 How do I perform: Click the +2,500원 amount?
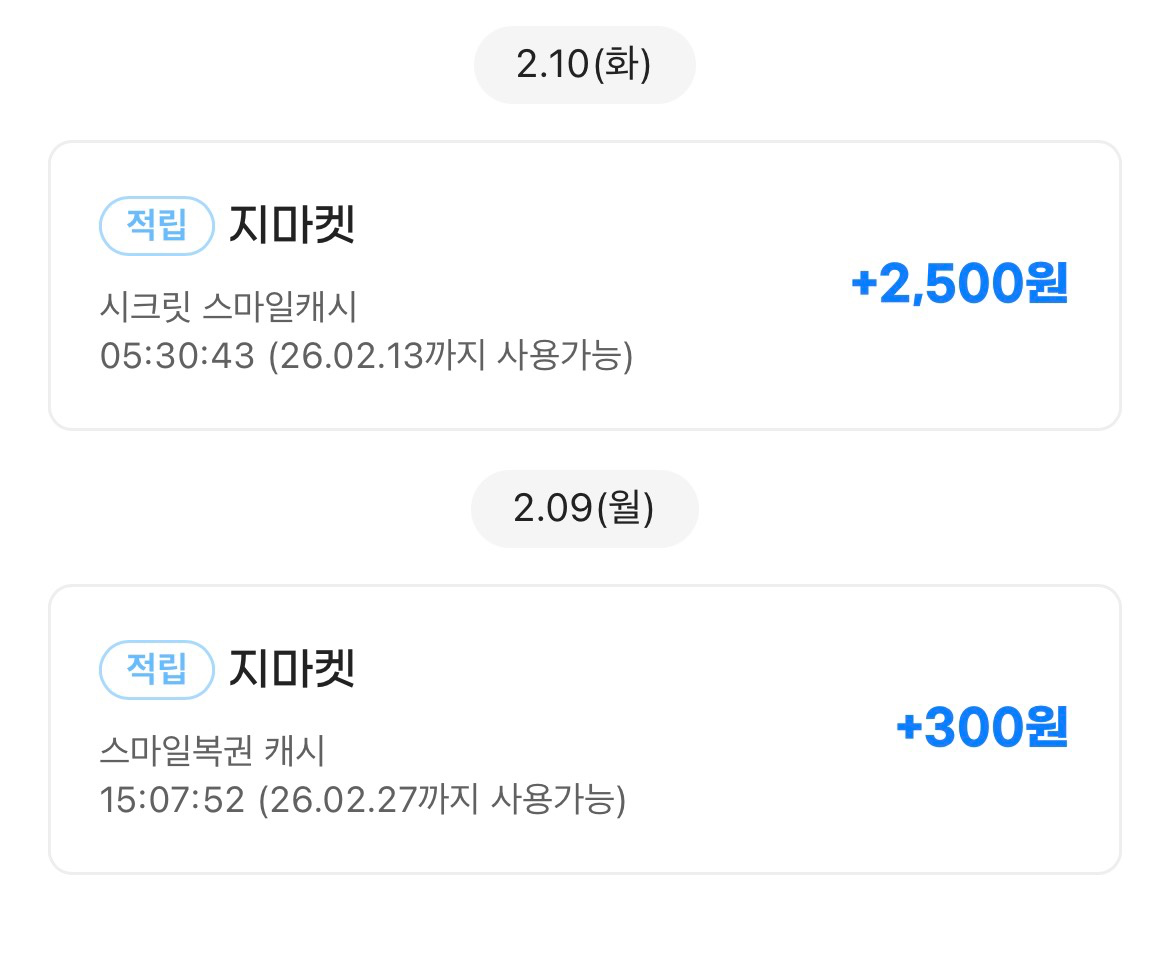(x=959, y=286)
